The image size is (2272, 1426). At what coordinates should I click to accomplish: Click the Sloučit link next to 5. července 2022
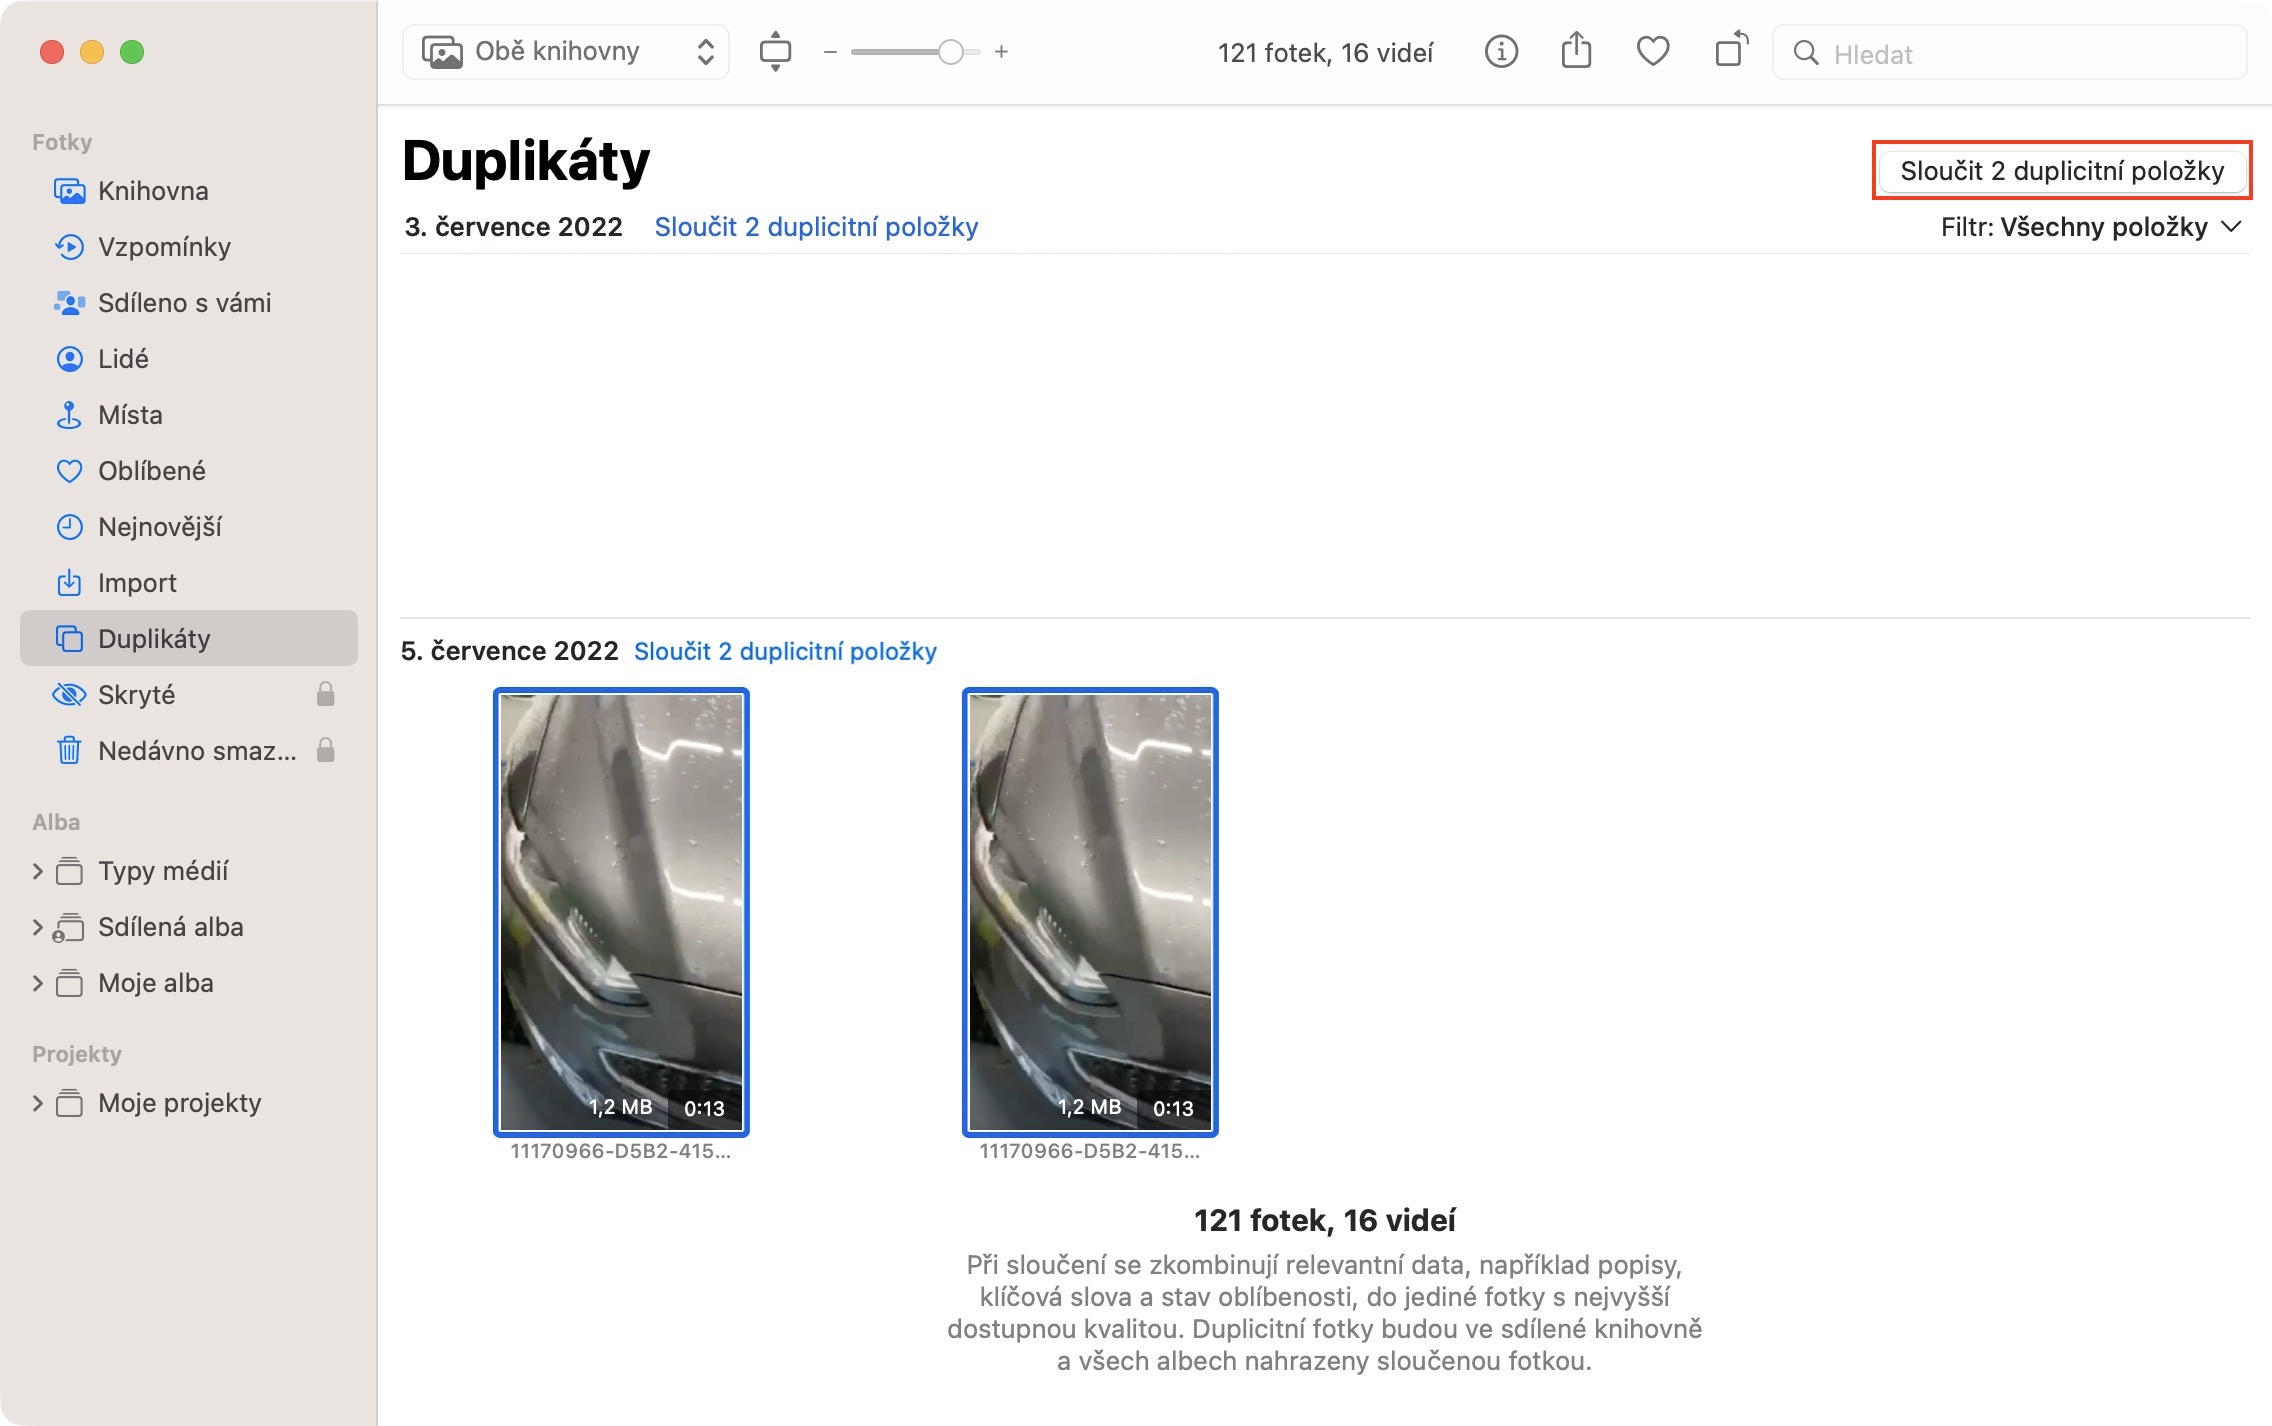(785, 651)
